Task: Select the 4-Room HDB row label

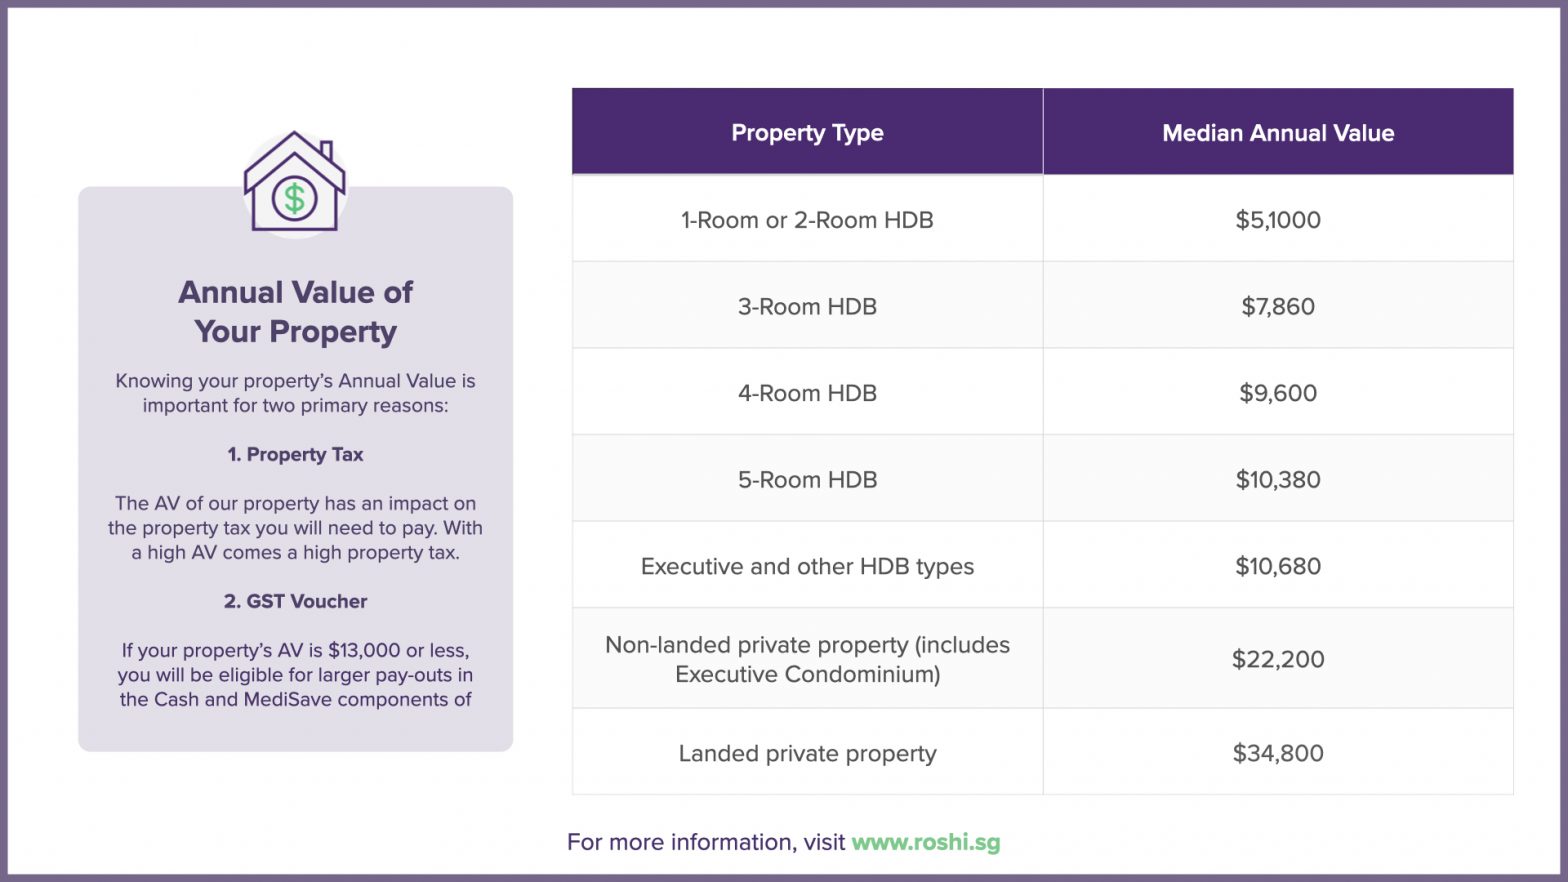Action: pyautogui.click(x=807, y=393)
